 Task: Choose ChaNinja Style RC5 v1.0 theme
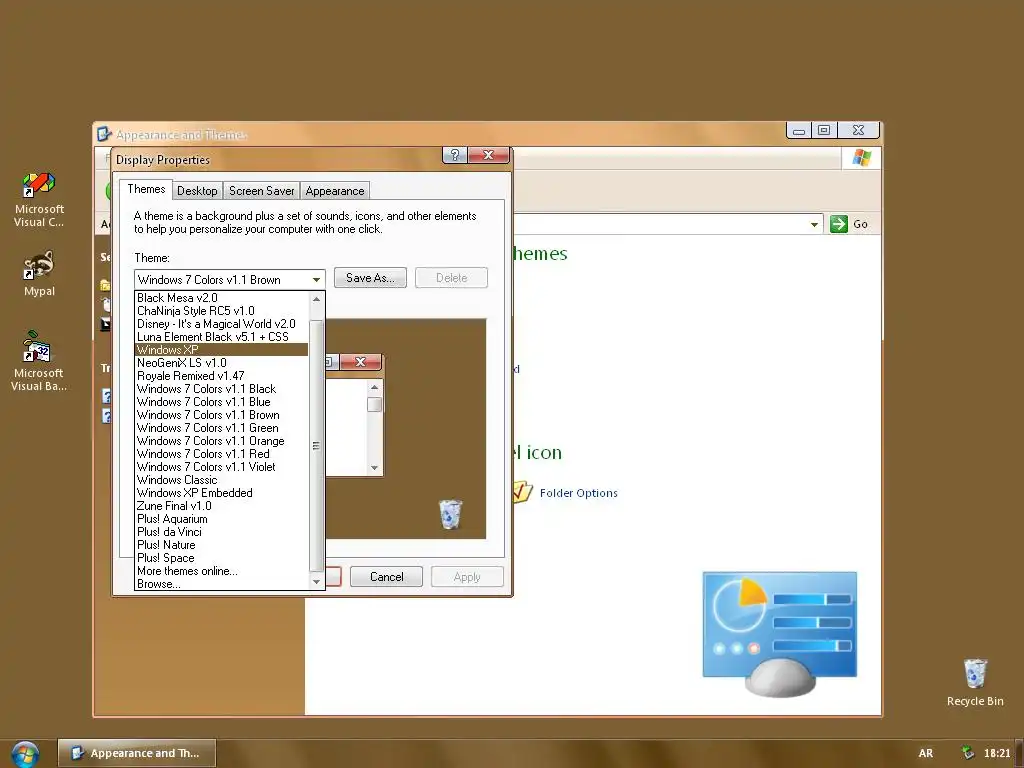click(221, 311)
